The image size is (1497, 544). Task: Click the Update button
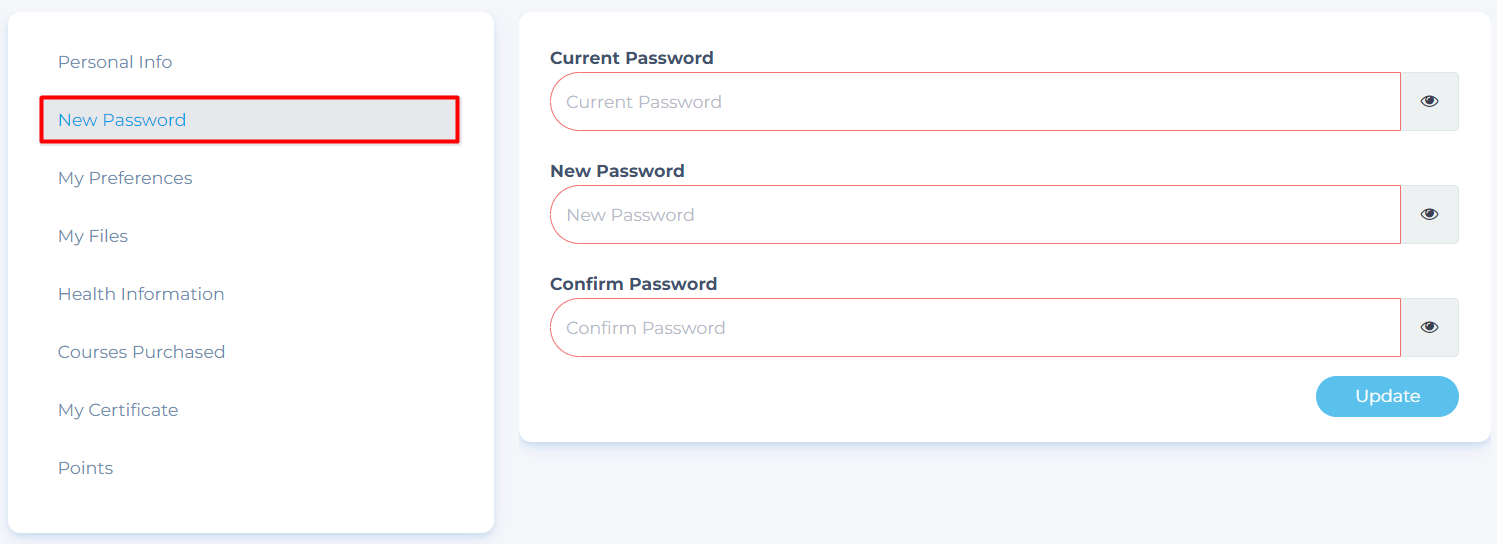pos(1387,396)
